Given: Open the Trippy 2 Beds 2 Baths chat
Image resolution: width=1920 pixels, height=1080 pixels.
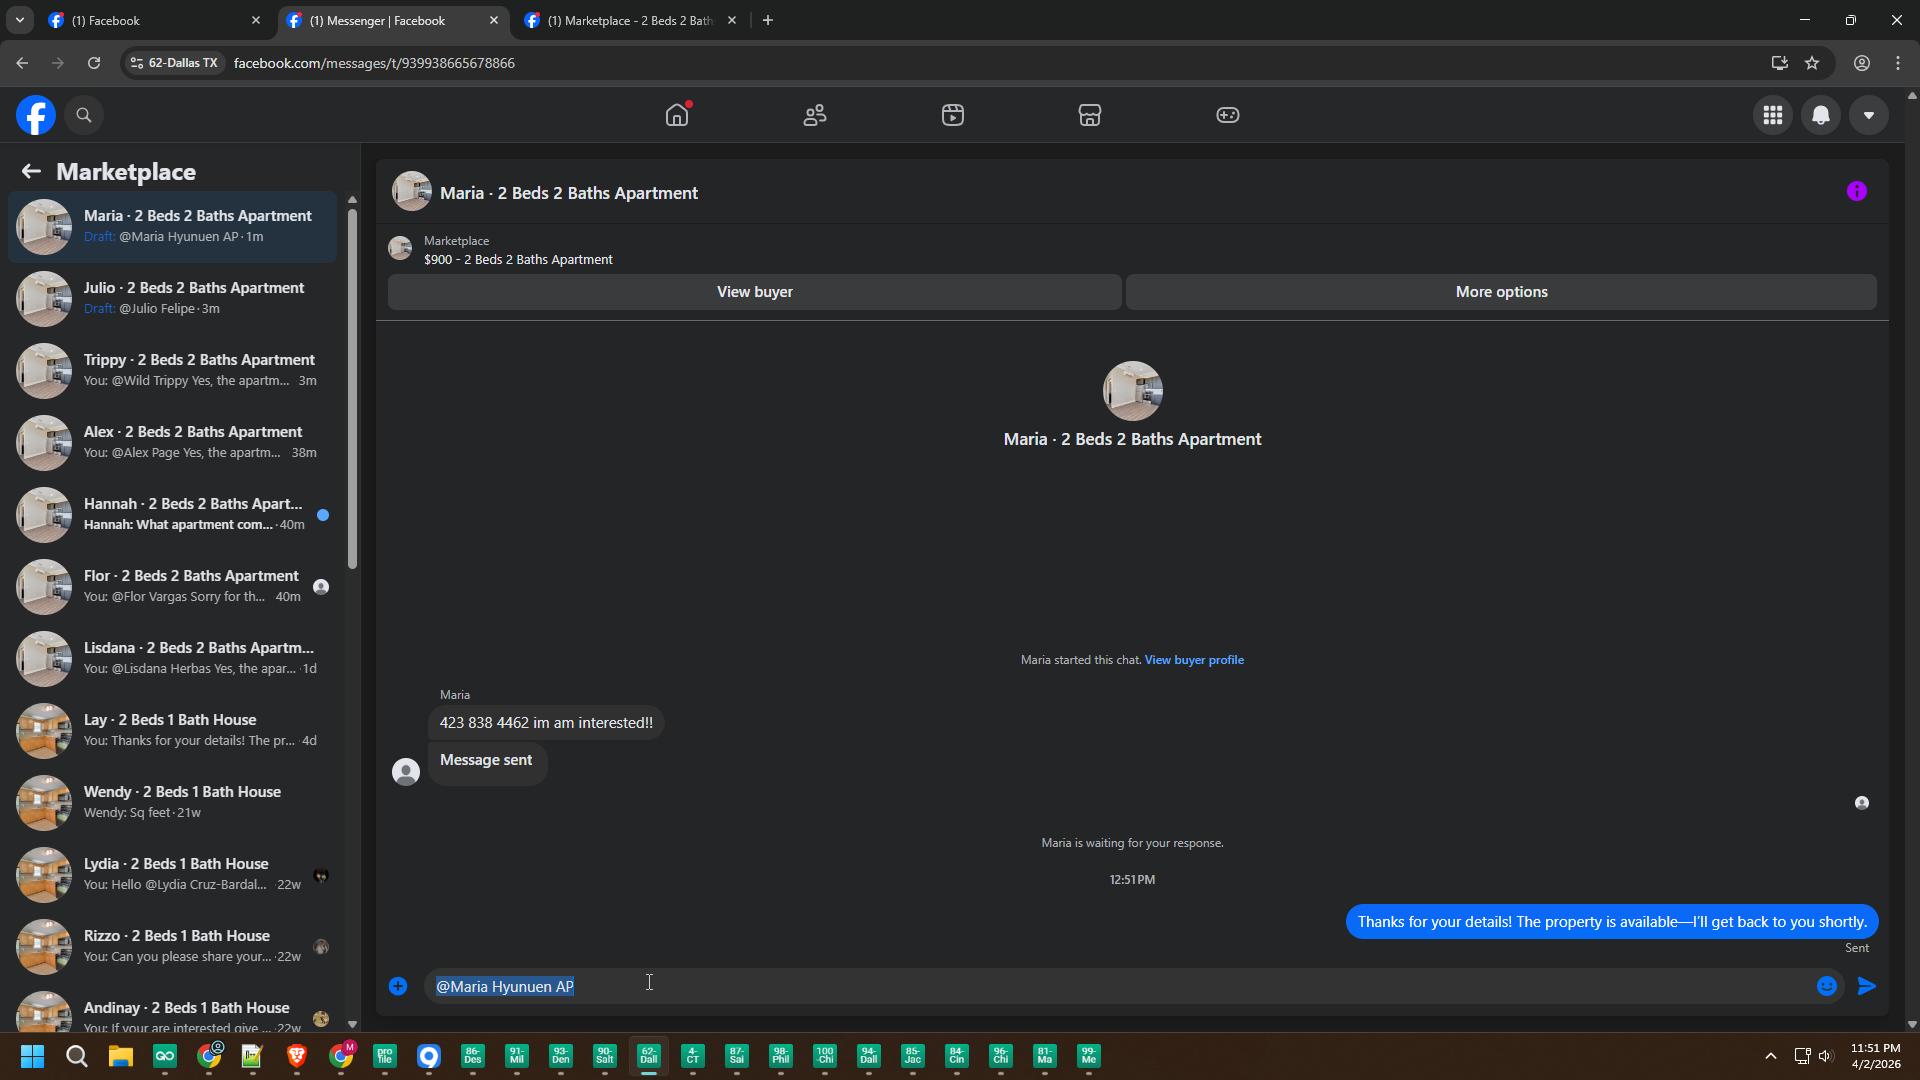Looking at the screenshot, I should click(x=173, y=370).
